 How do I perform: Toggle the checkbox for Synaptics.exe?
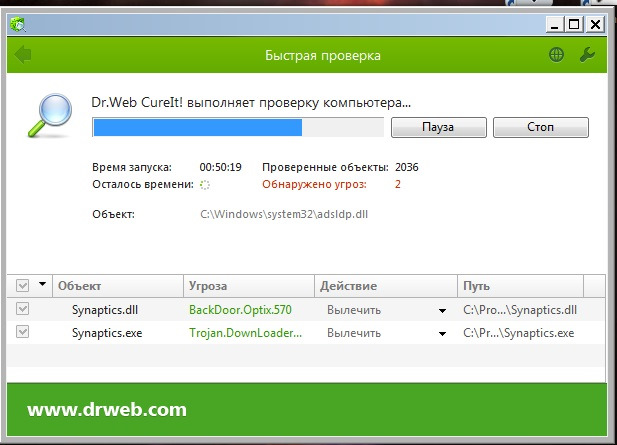[24, 333]
